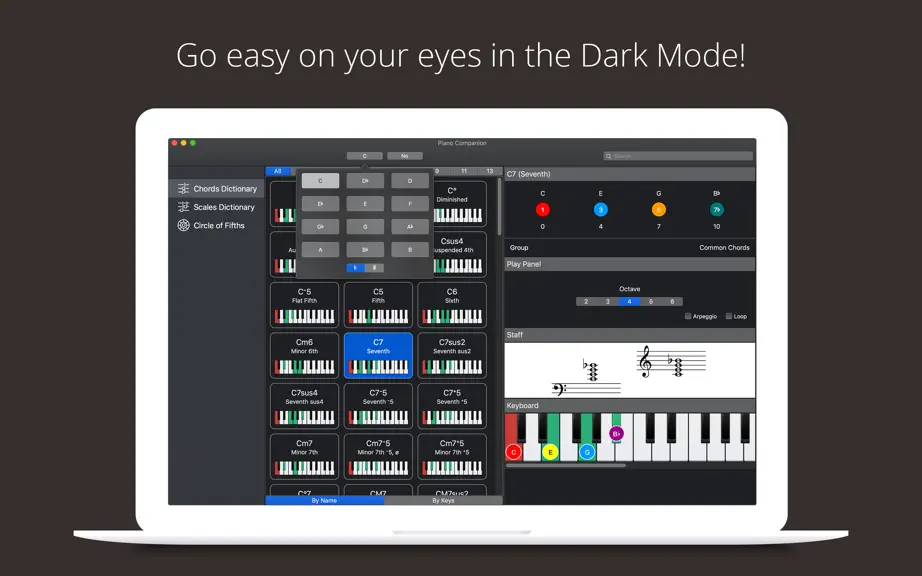The image size is (922, 576).
Task: Enable the Arpeggio checkbox
Action: click(687, 316)
